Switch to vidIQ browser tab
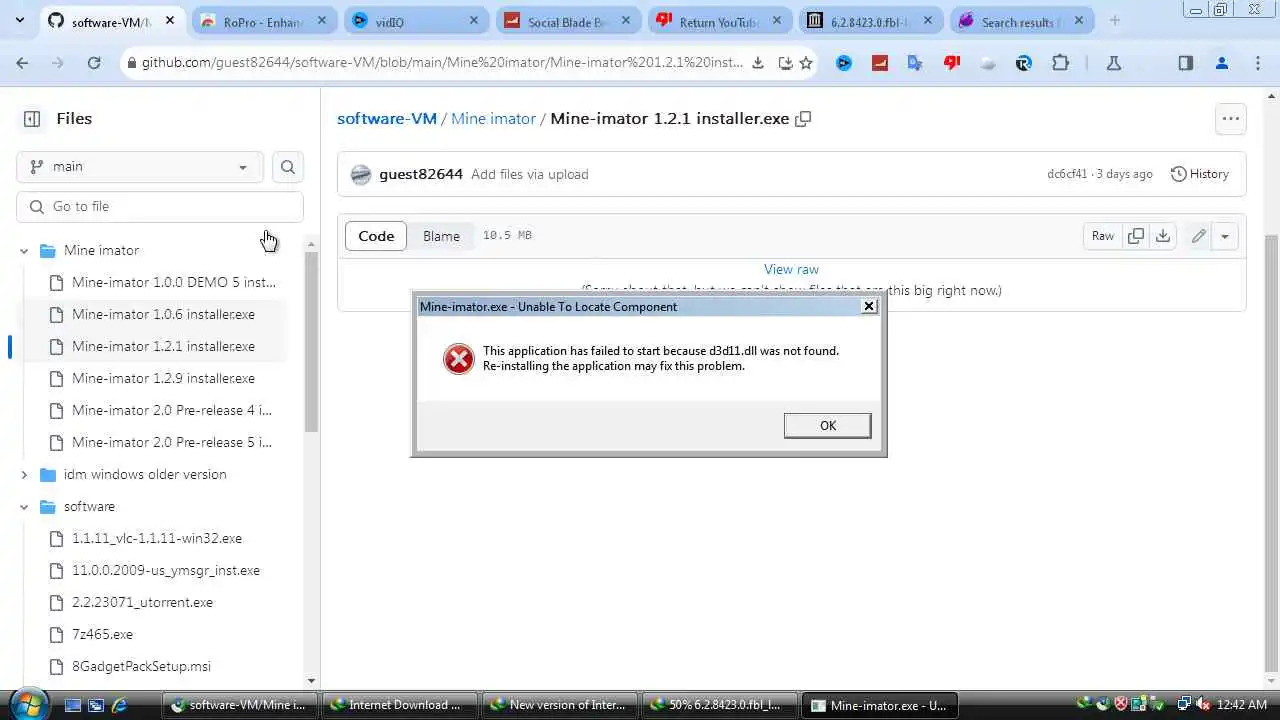Viewport: 1280px width, 720px height. (x=415, y=21)
